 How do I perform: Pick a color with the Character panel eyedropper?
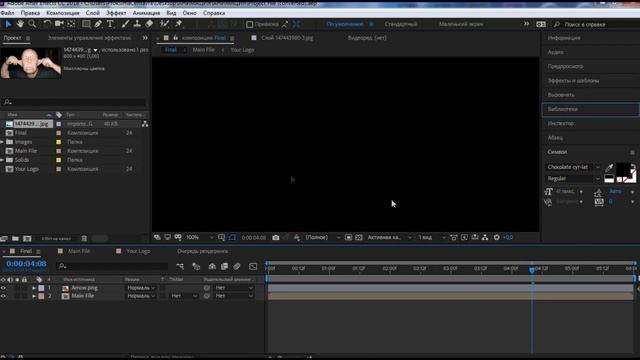609,167
